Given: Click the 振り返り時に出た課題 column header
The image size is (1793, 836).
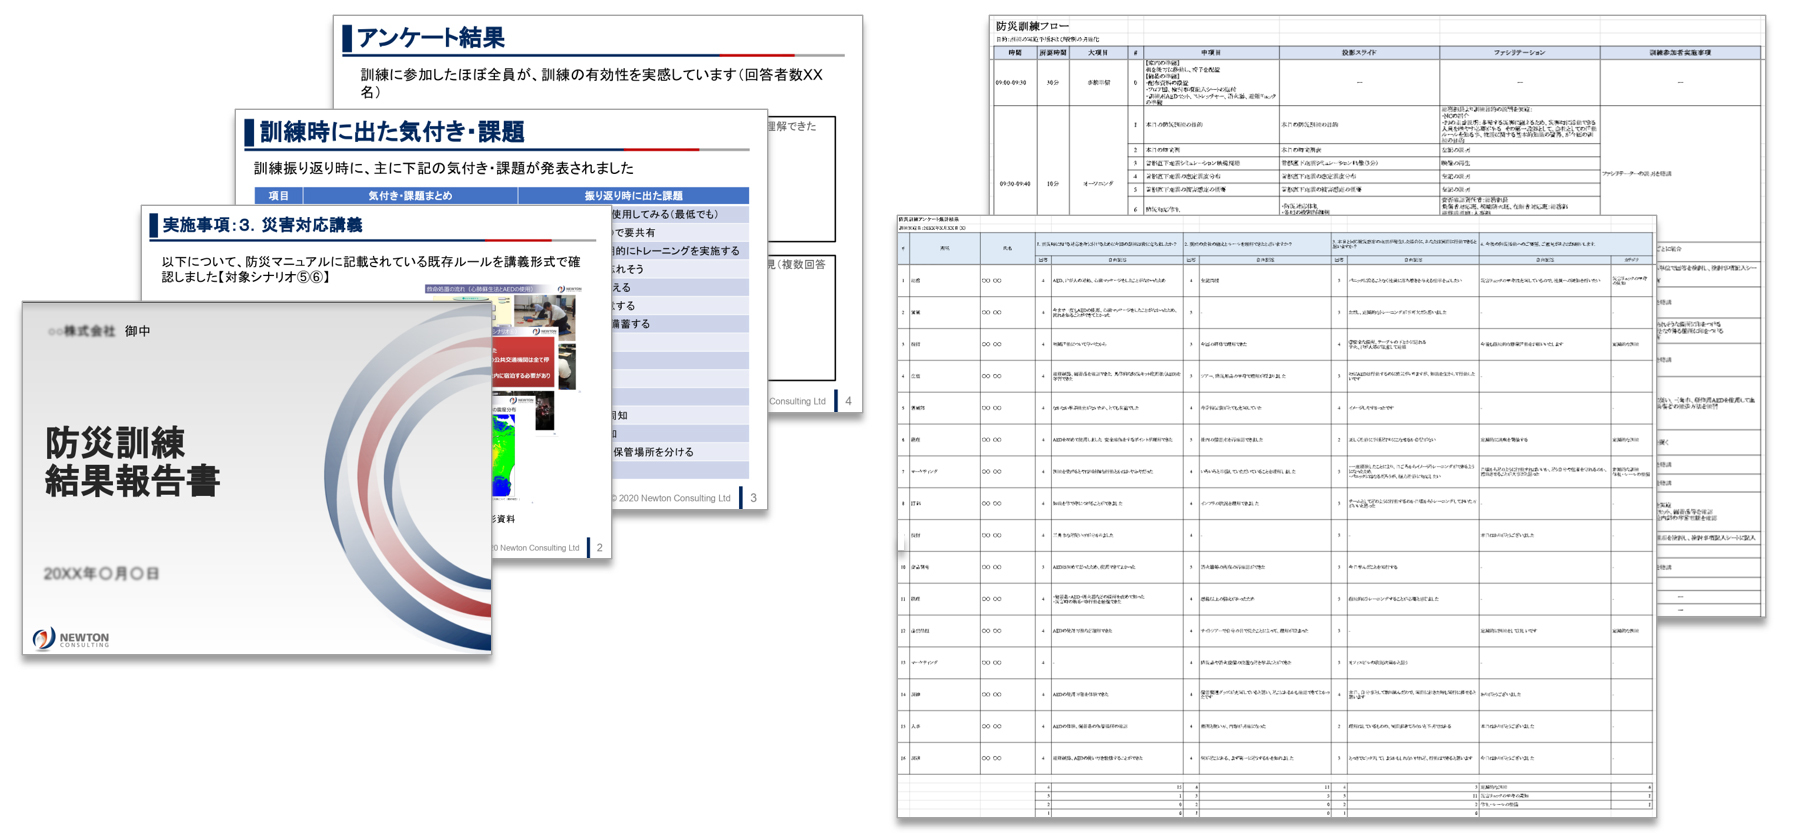Looking at the screenshot, I should coord(633,196).
